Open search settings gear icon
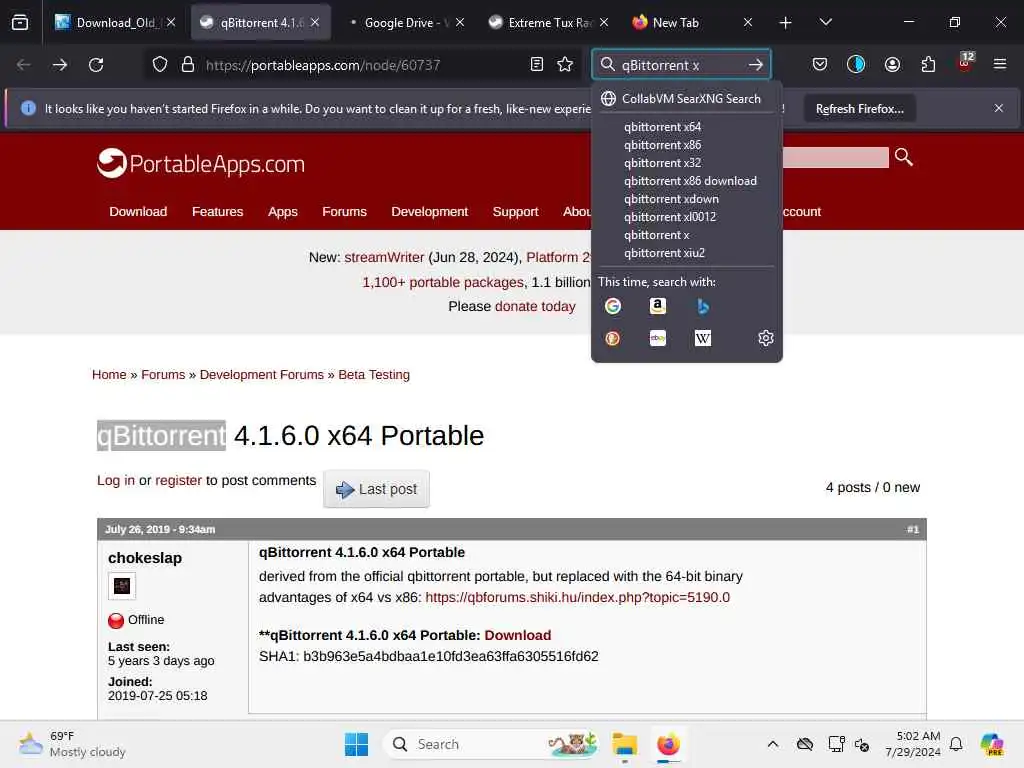The width and height of the screenshot is (1024, 768). tap(765, 338)
